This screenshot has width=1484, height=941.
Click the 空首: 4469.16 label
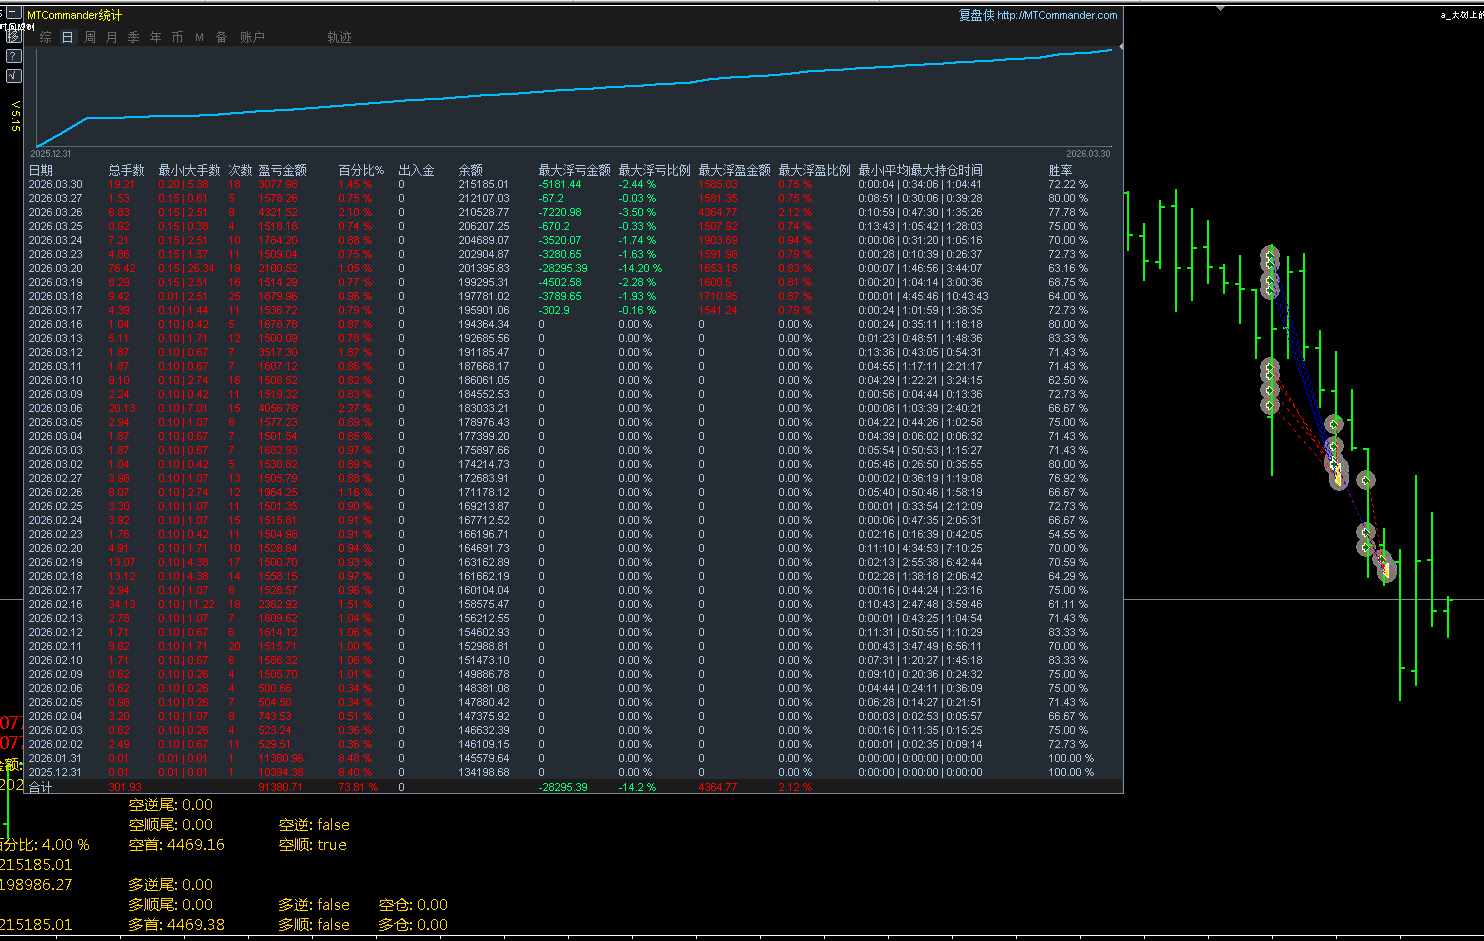tap(177, 845)
